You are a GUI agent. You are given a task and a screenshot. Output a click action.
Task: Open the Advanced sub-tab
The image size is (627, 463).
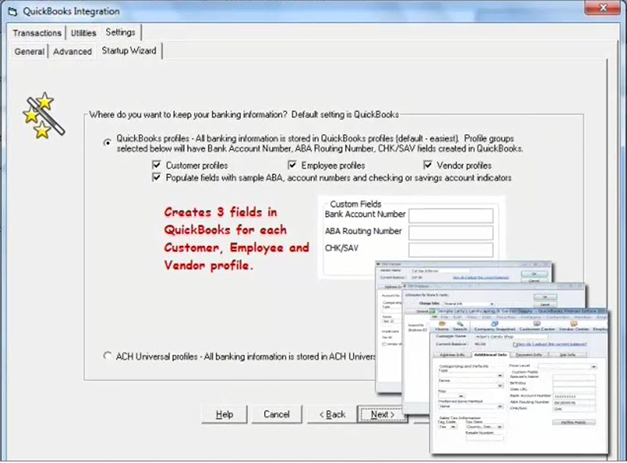point(72,52)
